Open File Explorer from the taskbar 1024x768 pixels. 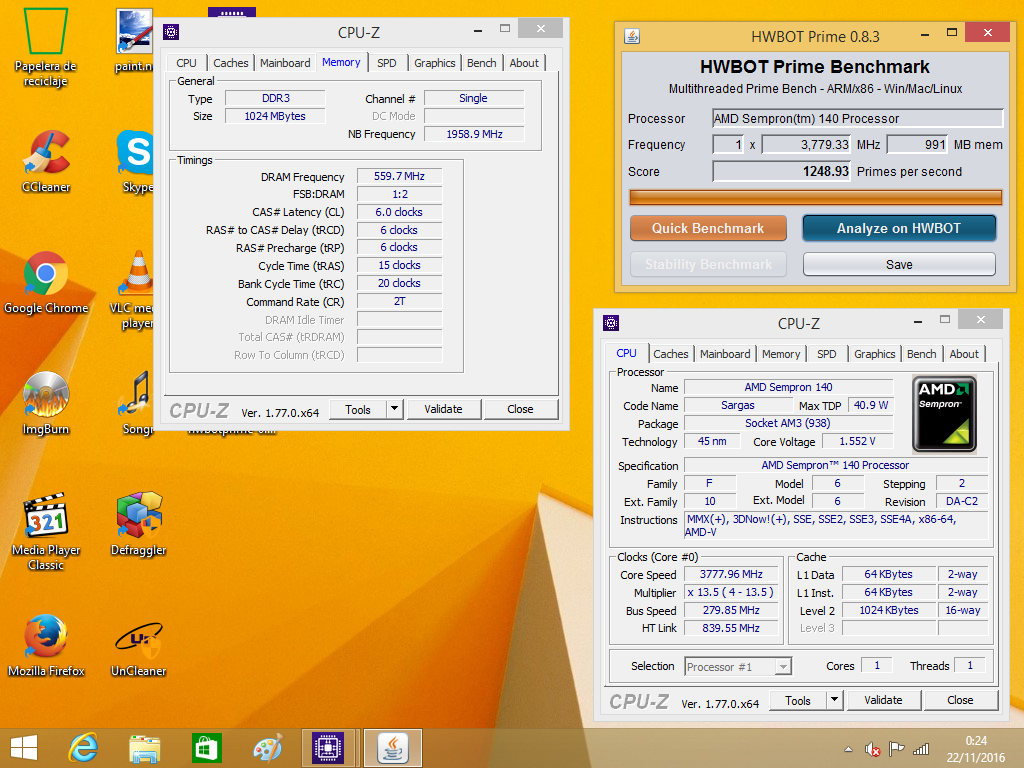144,748
